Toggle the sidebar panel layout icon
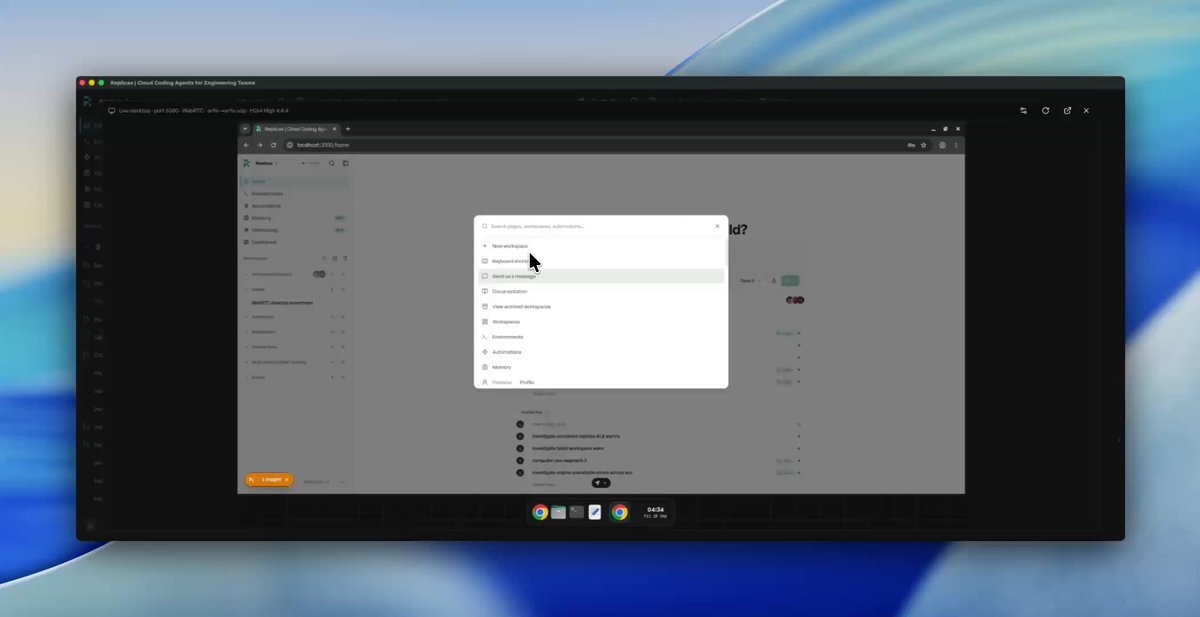Screen dimensions: 1200x617 345,163
